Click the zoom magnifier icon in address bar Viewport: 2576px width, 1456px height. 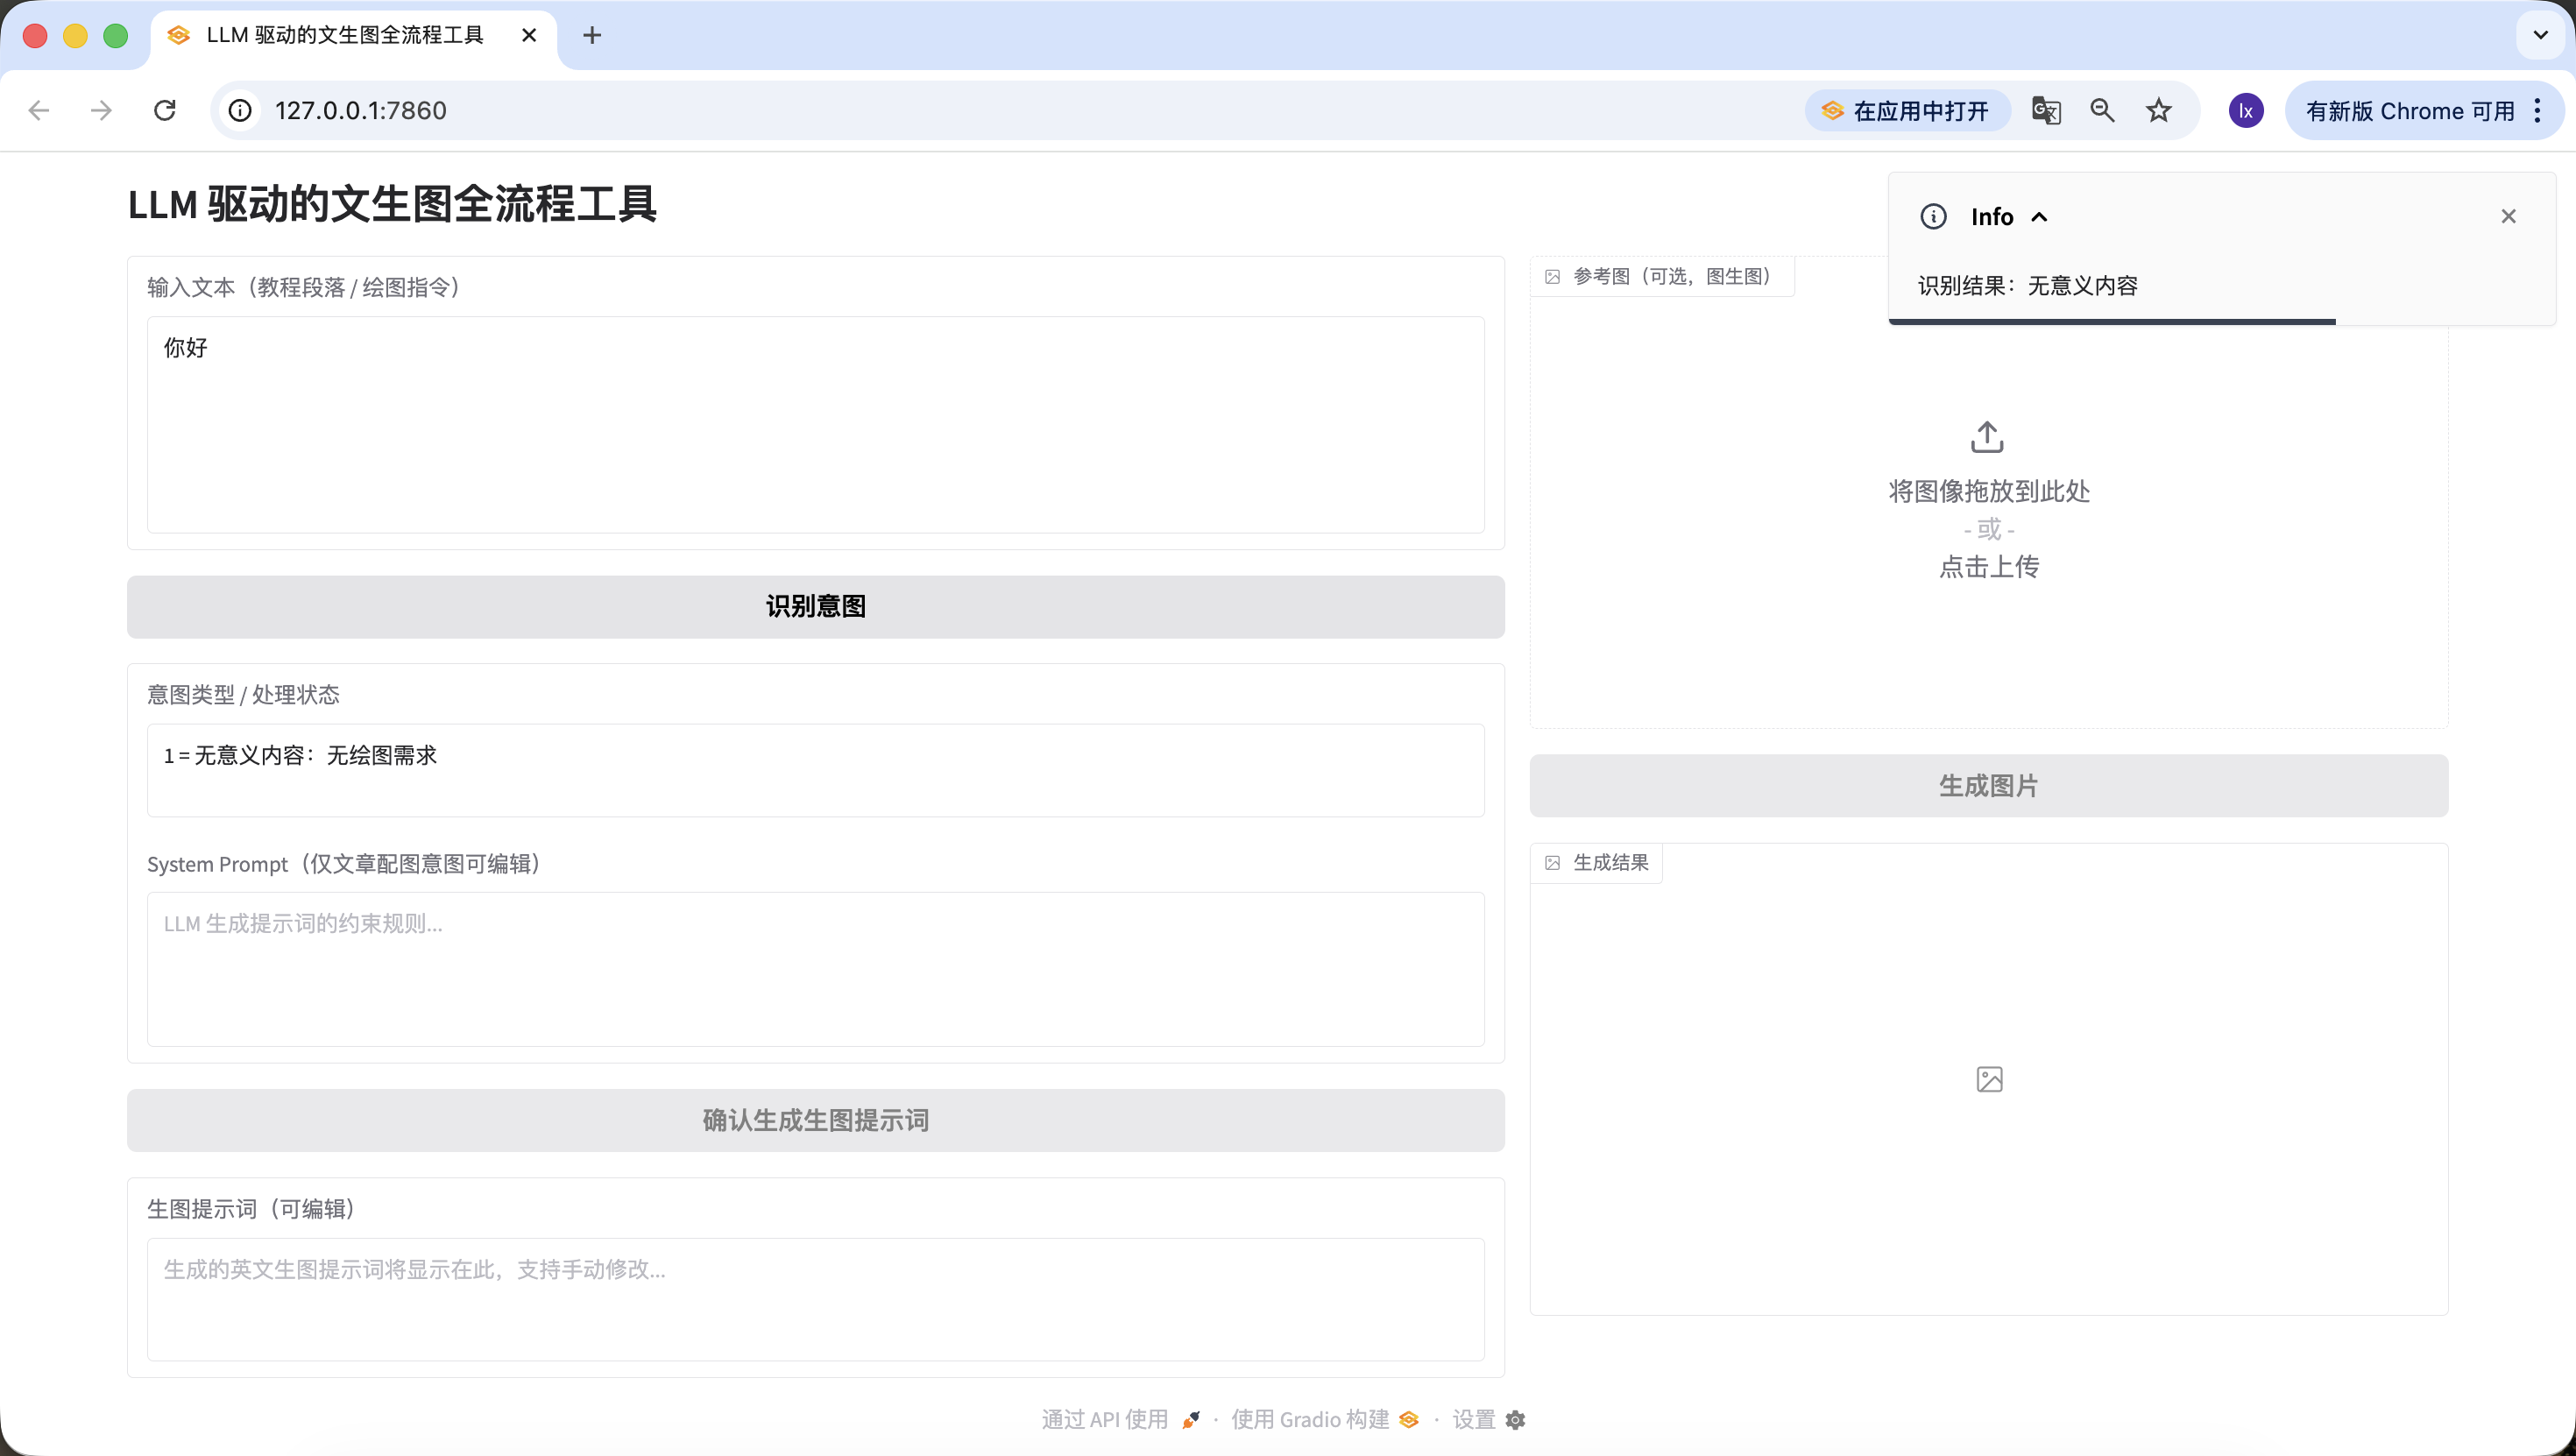click(x=2102, y=110)
